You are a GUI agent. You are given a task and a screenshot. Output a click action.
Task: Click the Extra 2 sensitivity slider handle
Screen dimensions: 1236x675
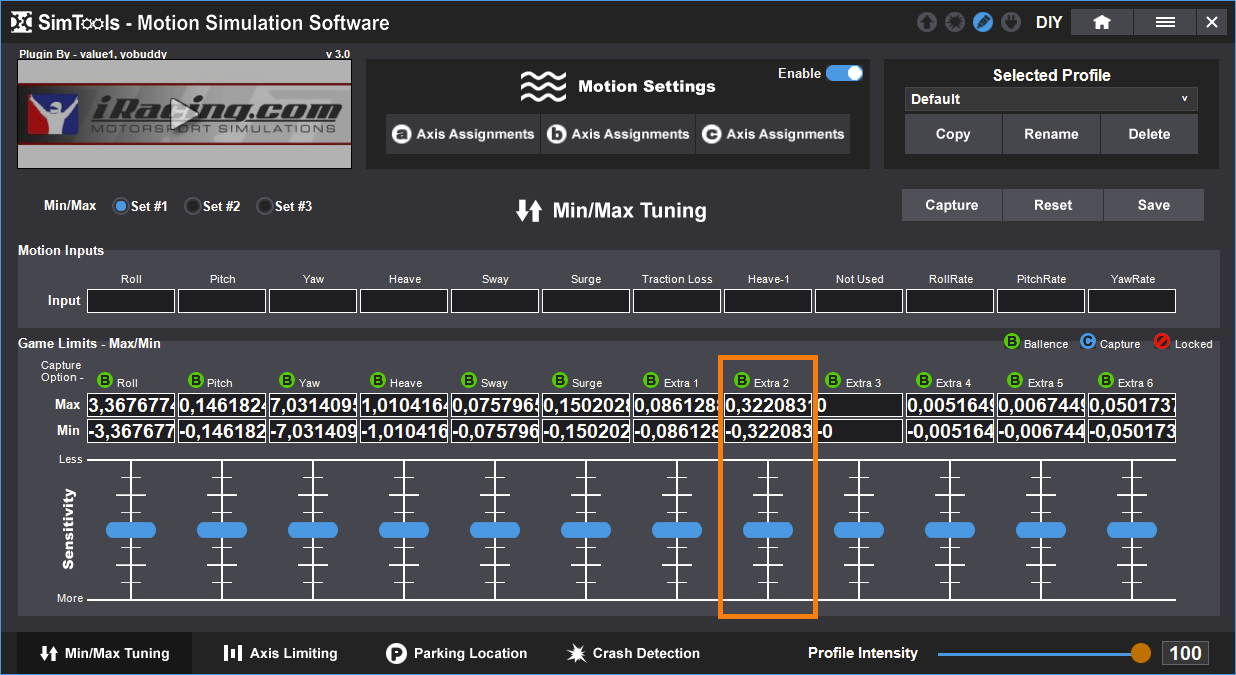(768, 529)
